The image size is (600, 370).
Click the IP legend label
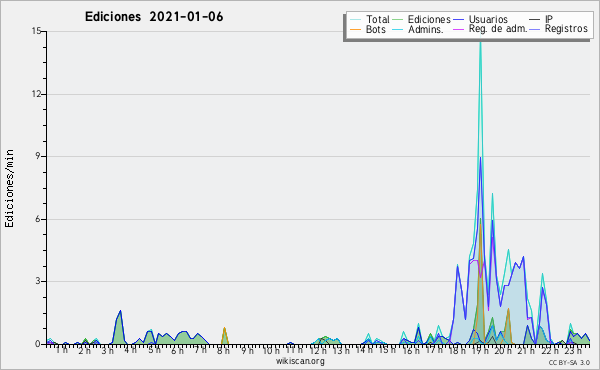[x=549, y=19]
